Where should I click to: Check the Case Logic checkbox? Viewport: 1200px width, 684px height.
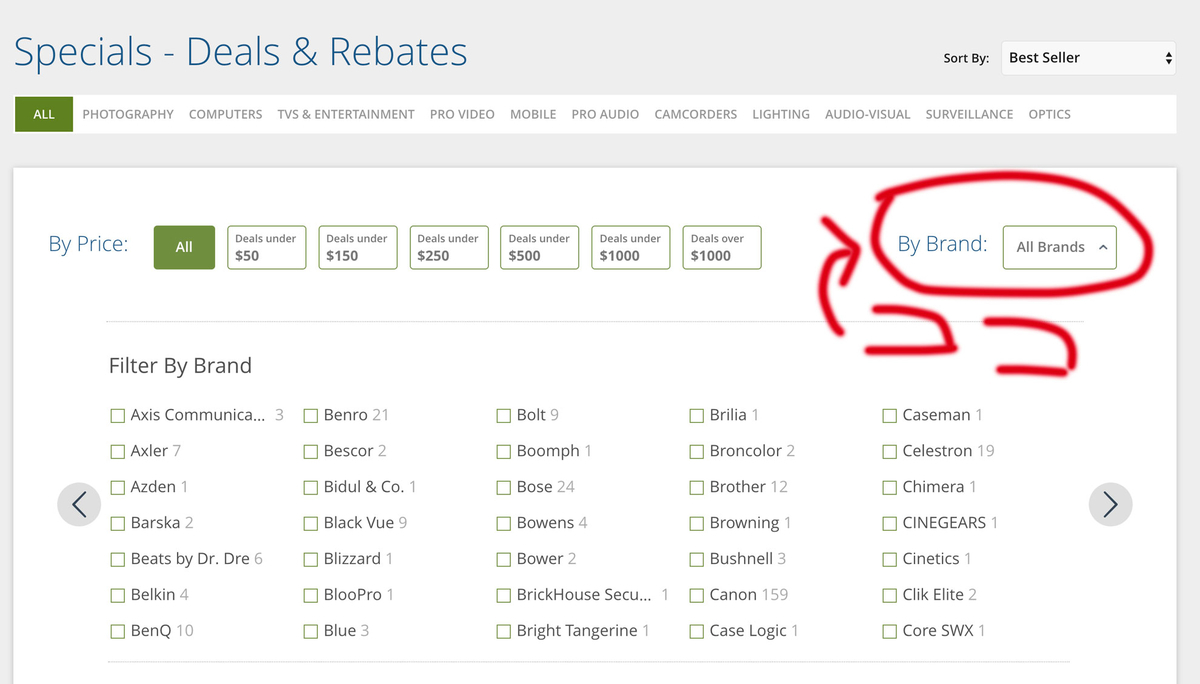(x=697, y=631)
